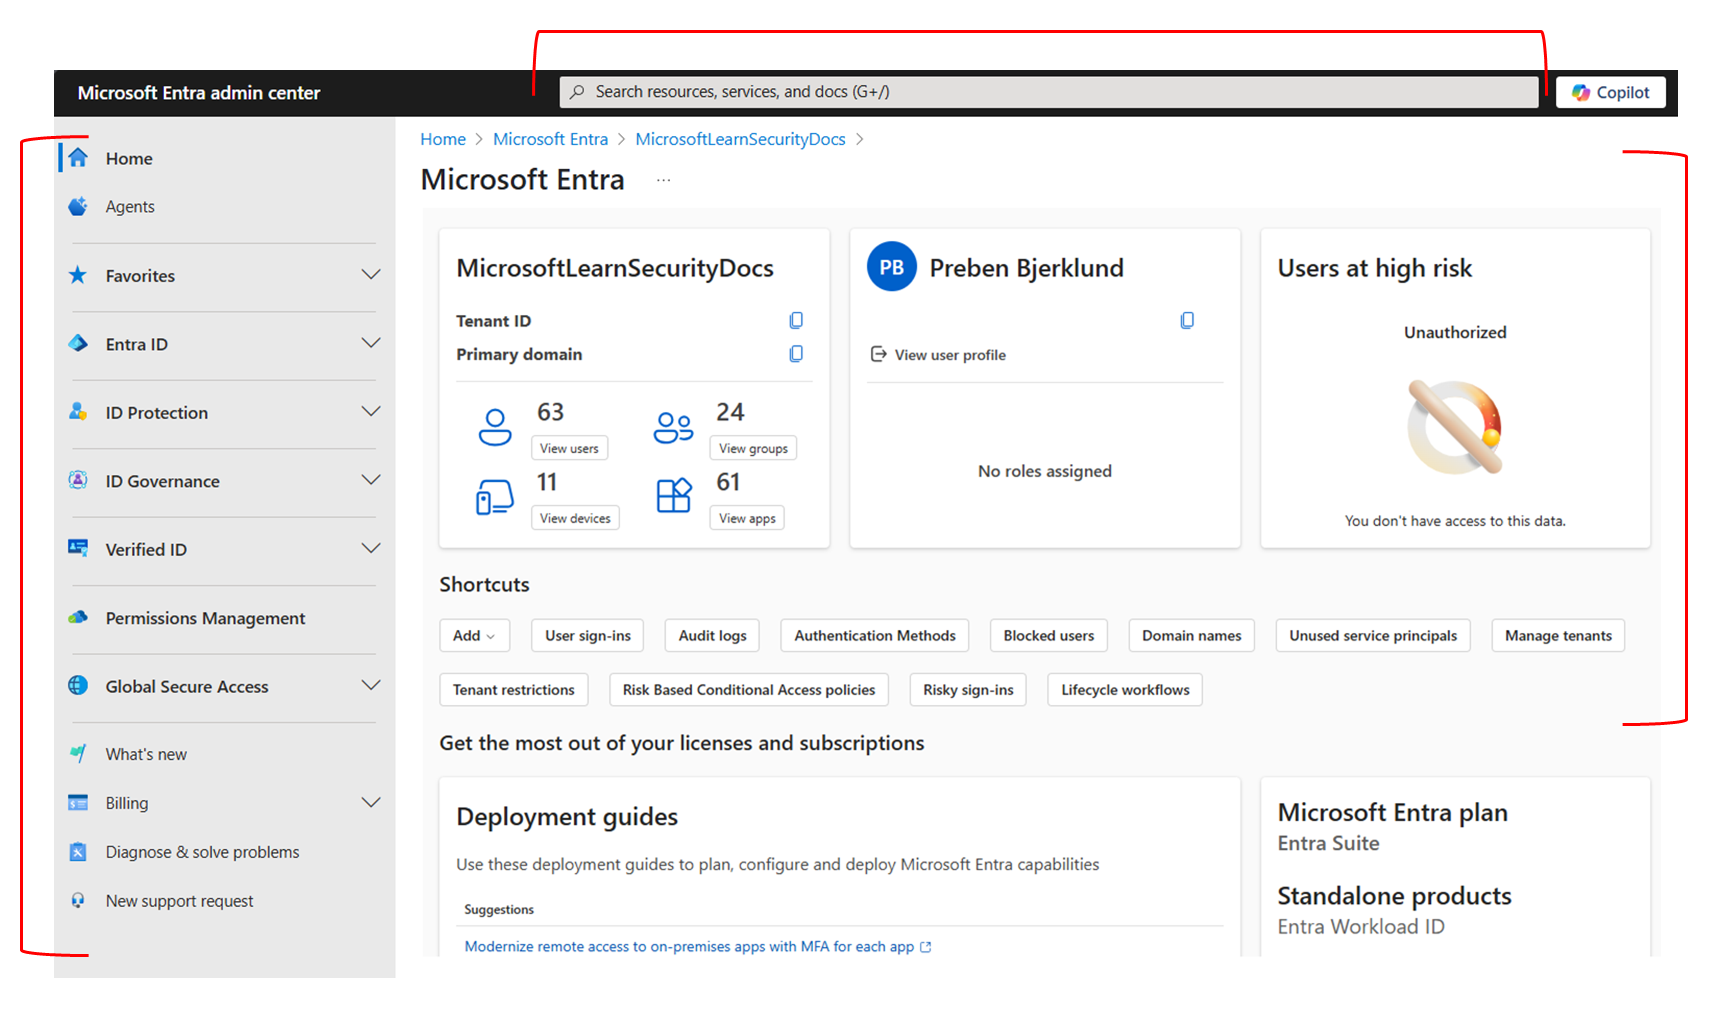Expand the Billing section
The width and height of the screenshot is (1720, 1010).
(x=371, y=802)
